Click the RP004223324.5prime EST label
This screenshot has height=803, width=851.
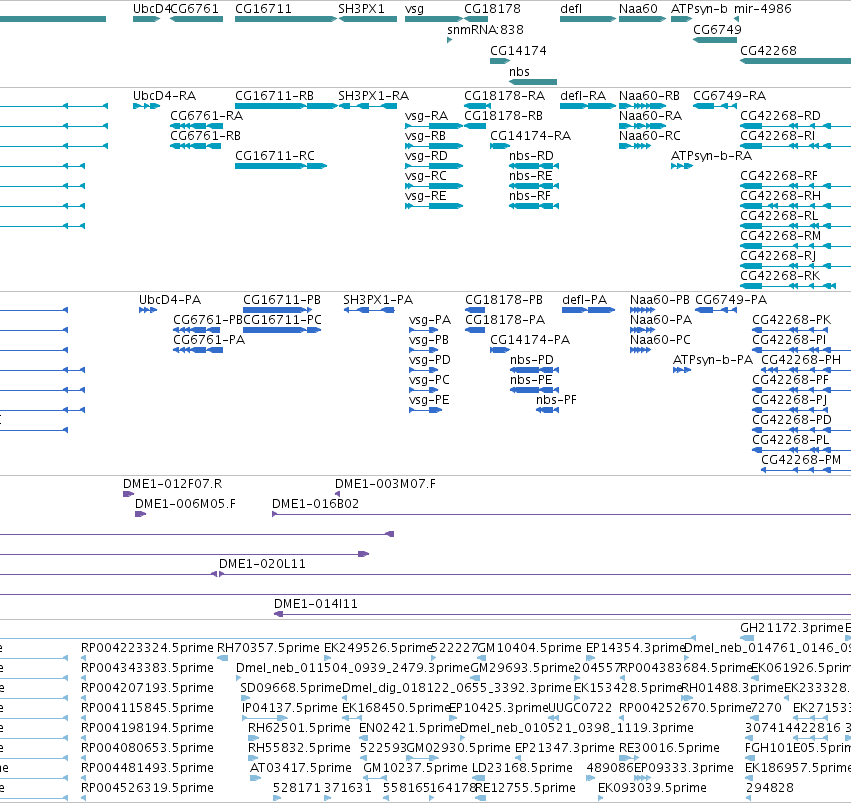tap(147, 648)
